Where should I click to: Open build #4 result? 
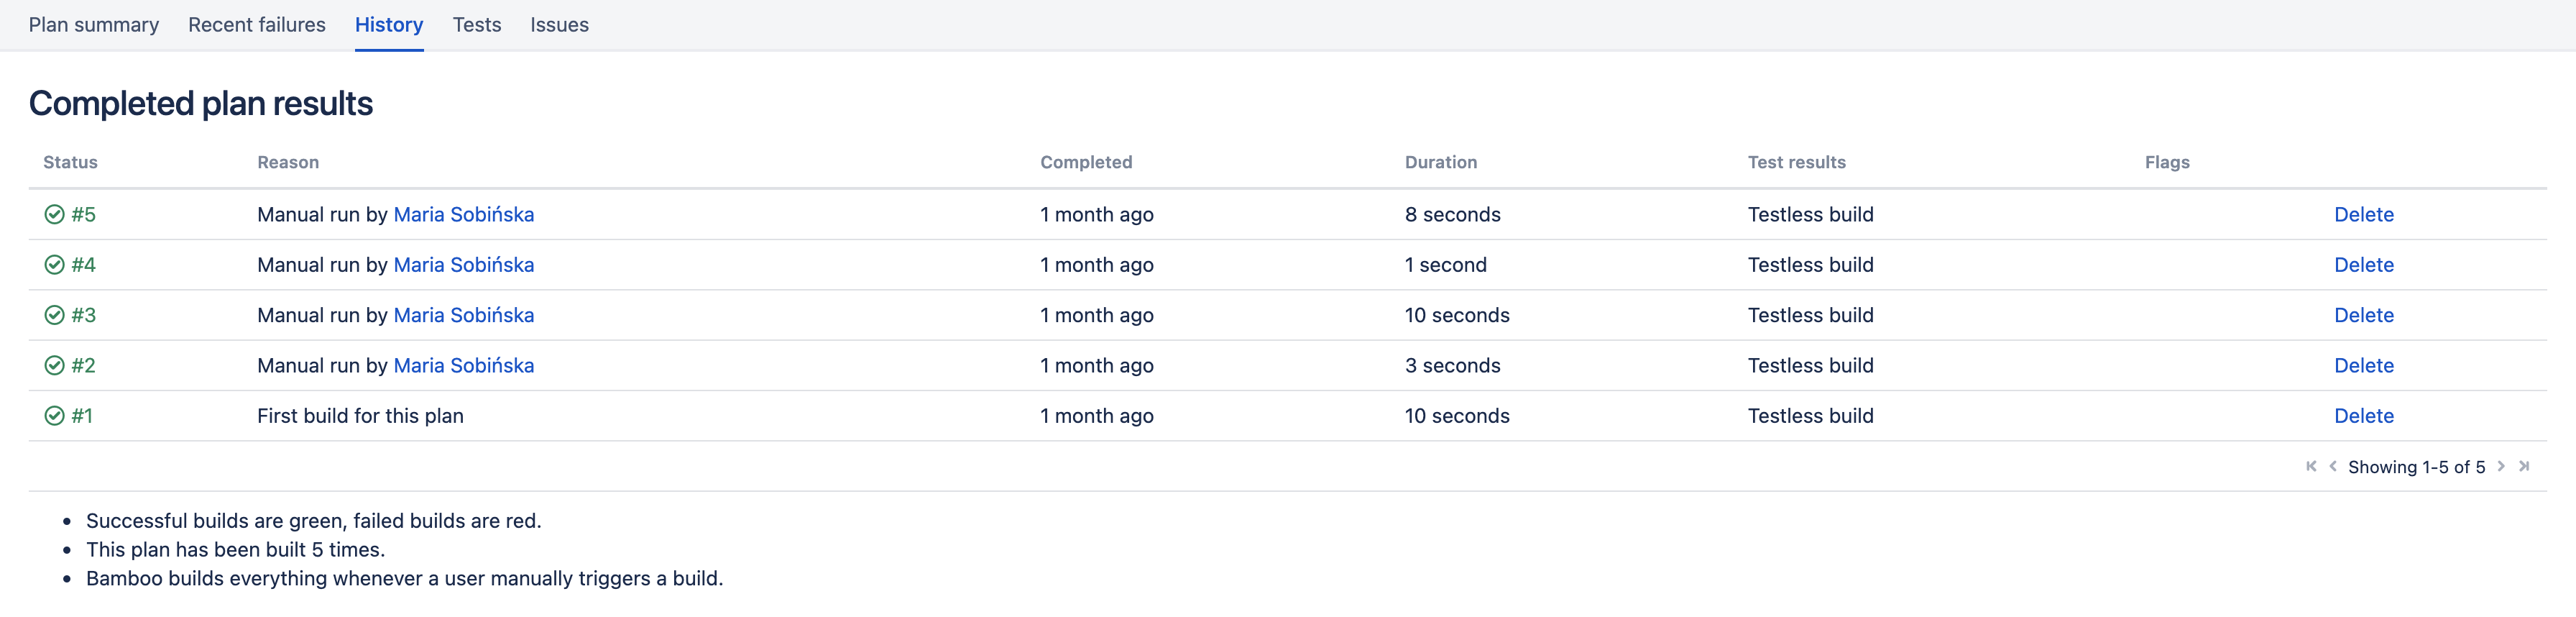click(x=83, y=265)
